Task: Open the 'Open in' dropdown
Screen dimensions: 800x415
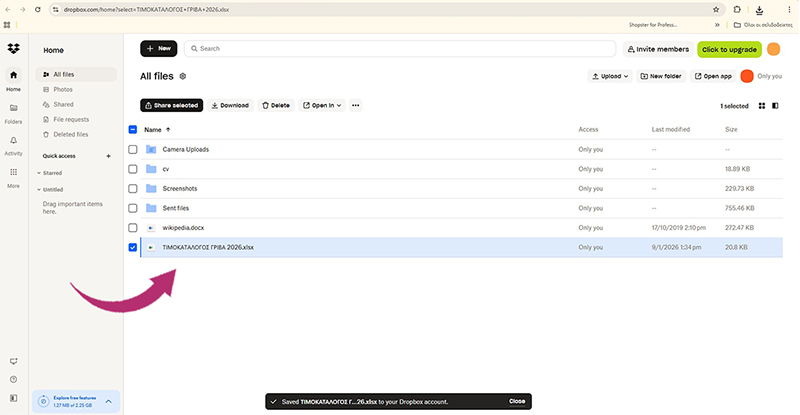Action: [x=322, y=105]
